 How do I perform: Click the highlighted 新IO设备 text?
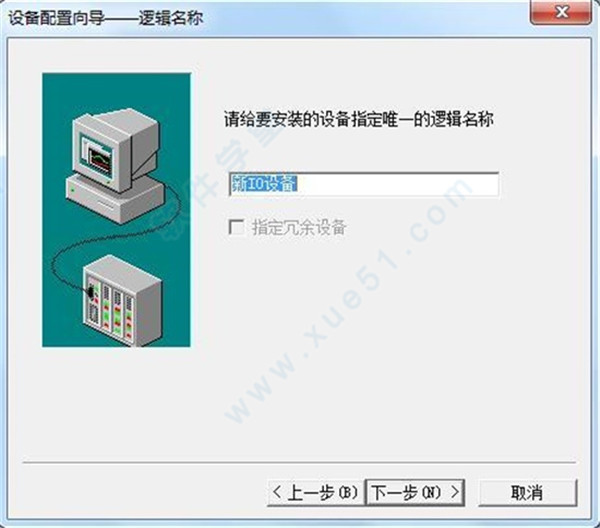264,184
